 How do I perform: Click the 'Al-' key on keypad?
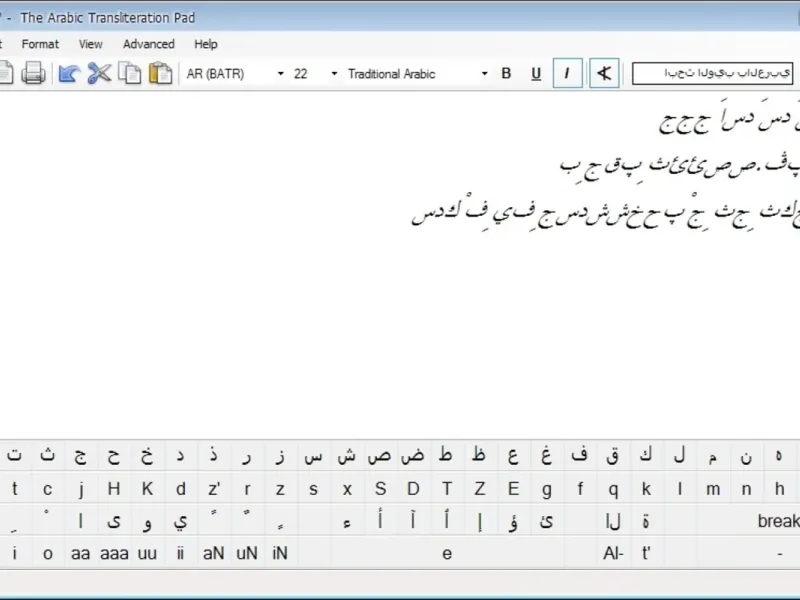pos(613,553)
